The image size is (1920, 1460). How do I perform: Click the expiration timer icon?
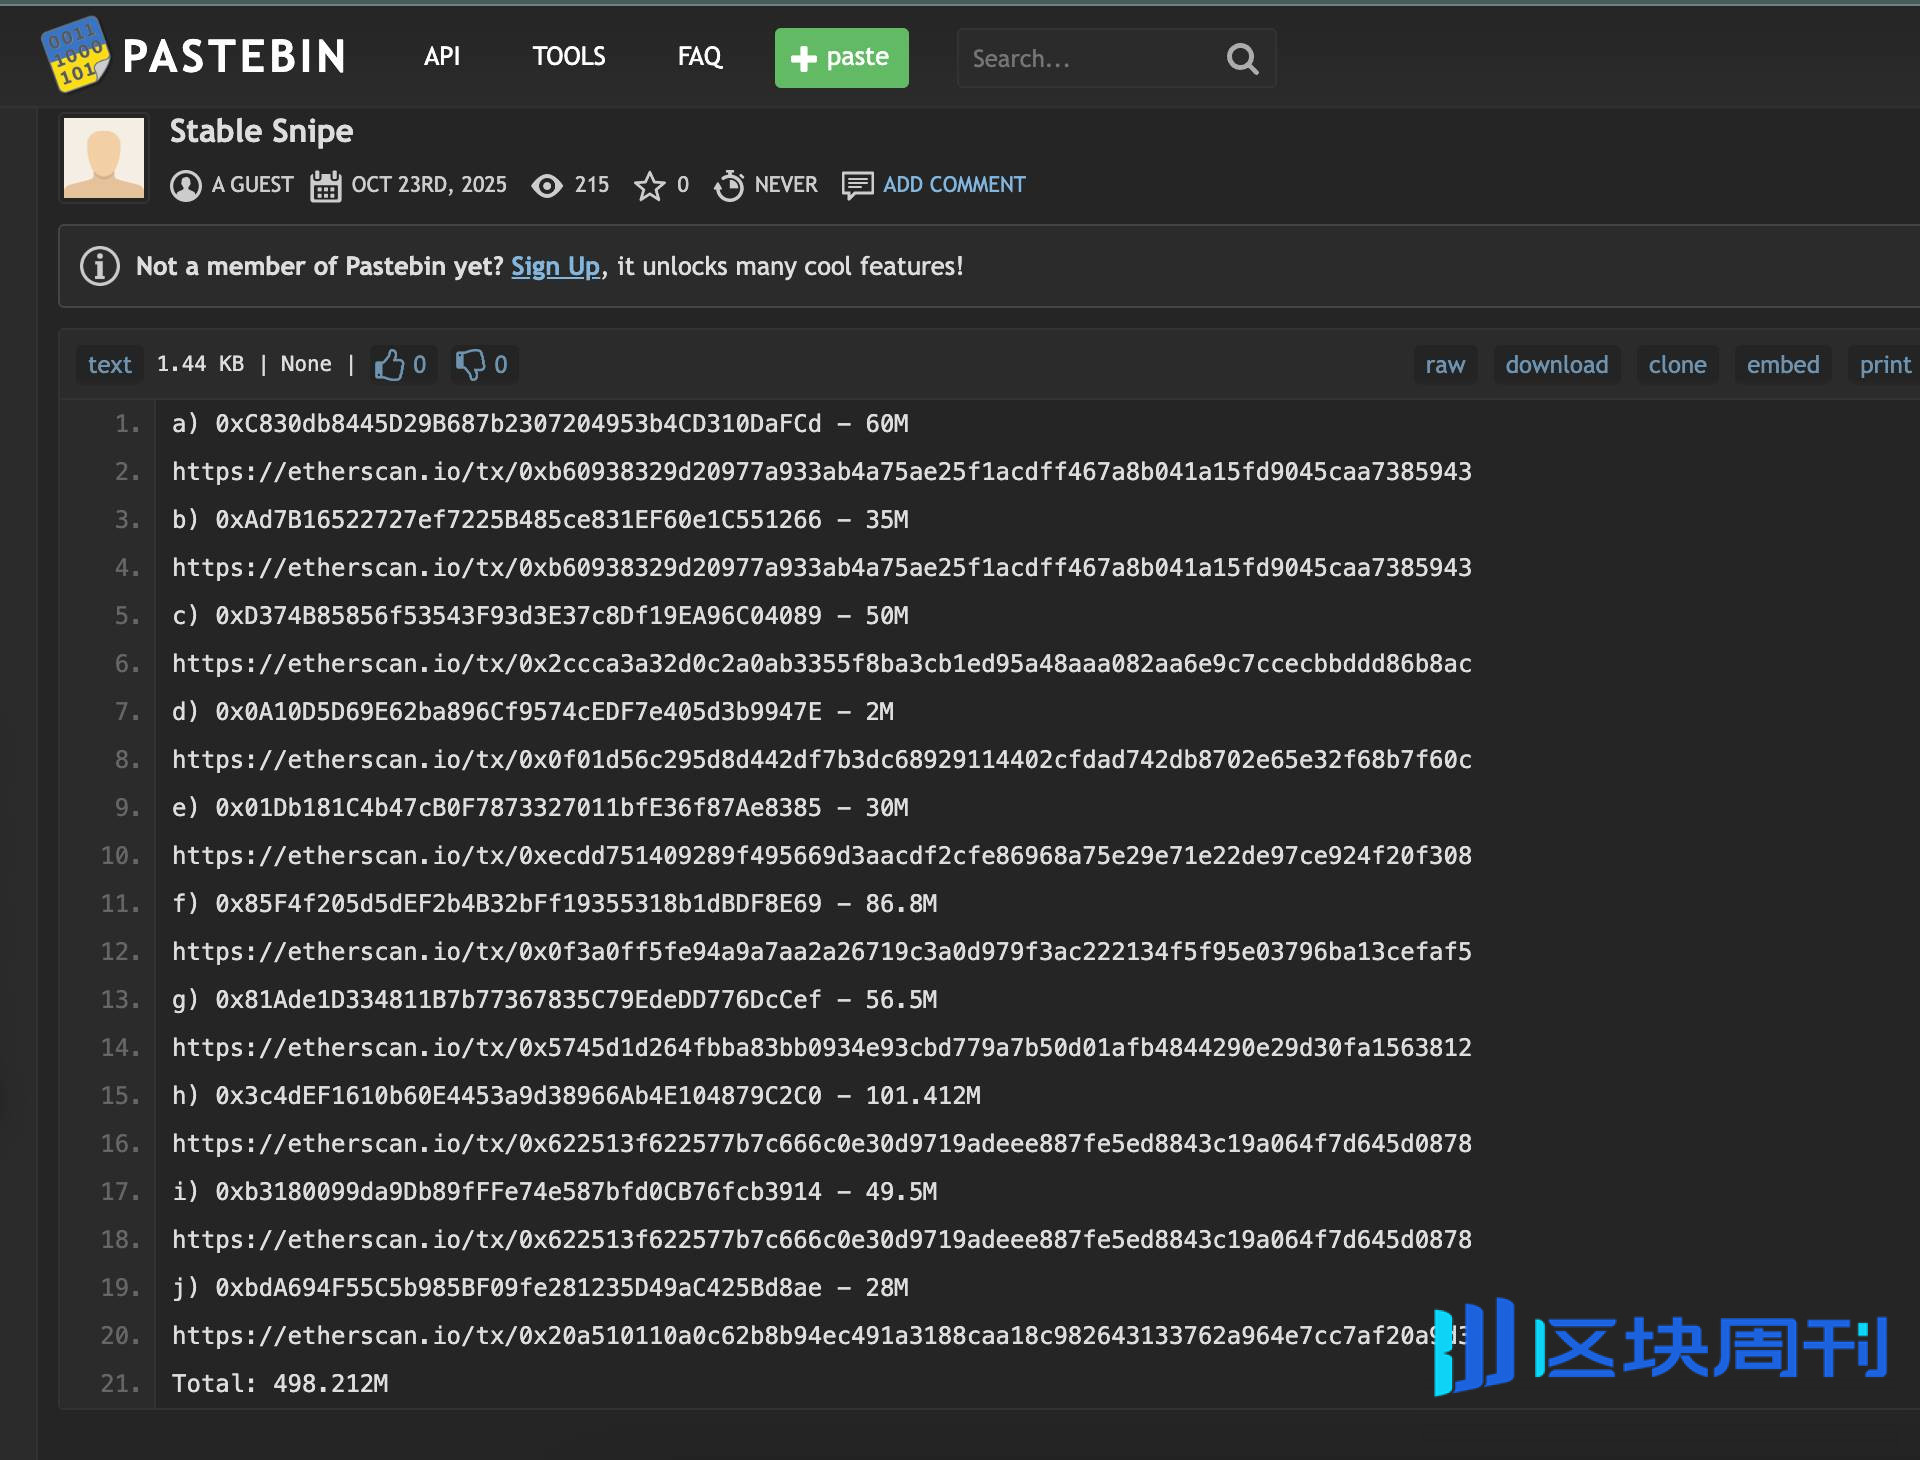[x=729, y=186]
